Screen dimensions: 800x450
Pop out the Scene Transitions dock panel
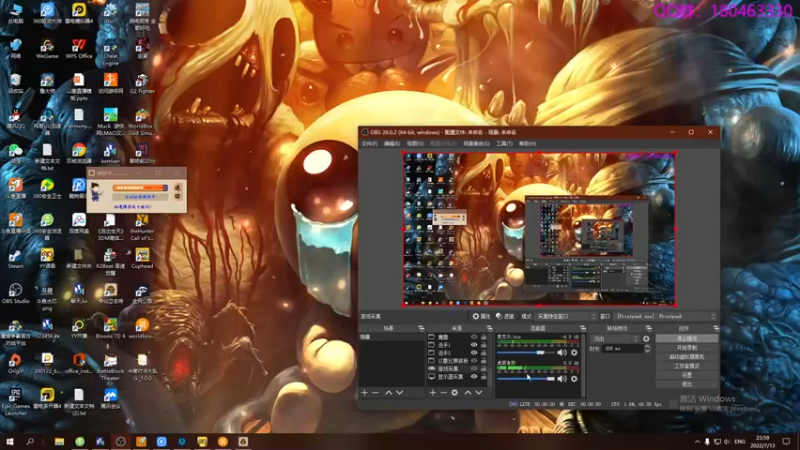648,328
